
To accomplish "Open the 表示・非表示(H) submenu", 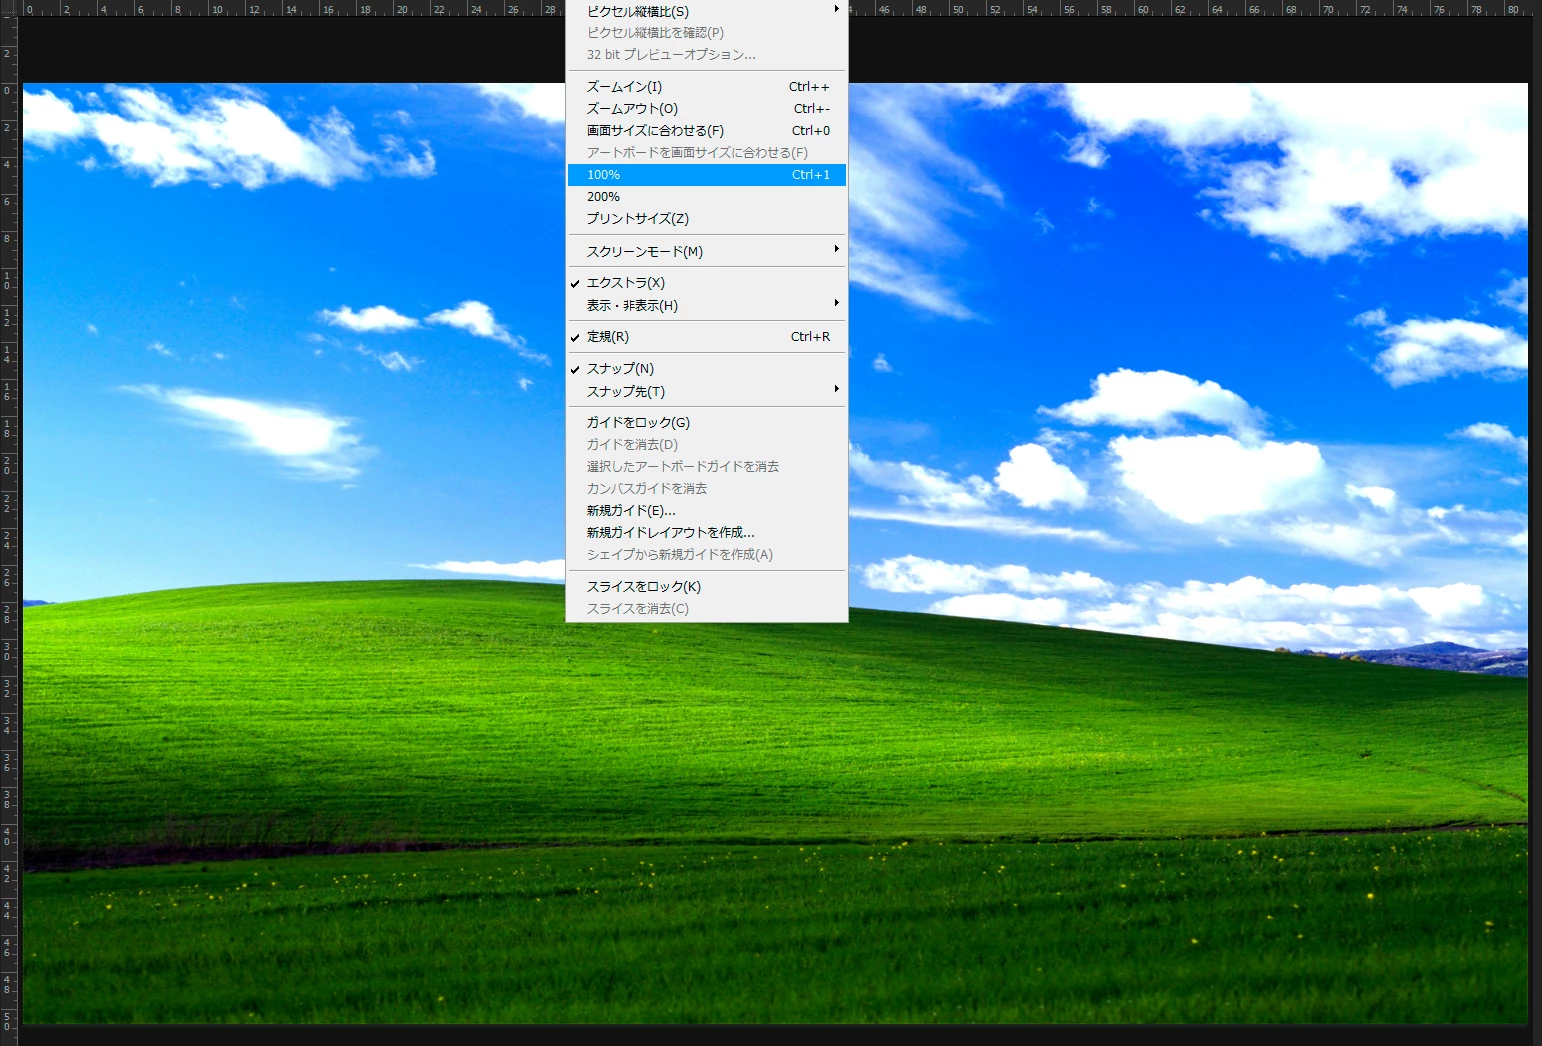I will (707, 305).
